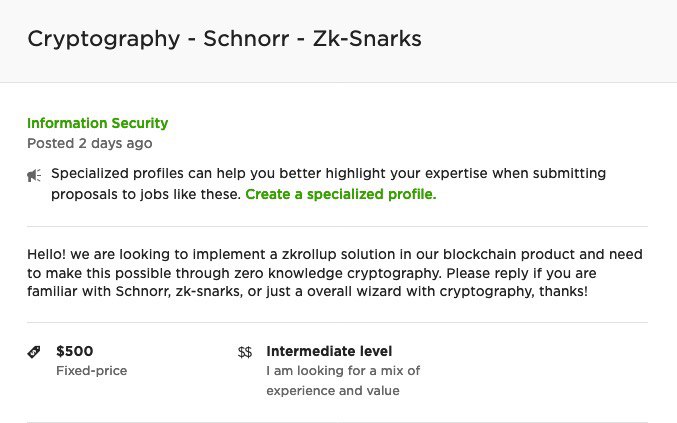677x423 pixels.
Task: Click the Posted 2 days ago timestamp
Action: point(90,143)
